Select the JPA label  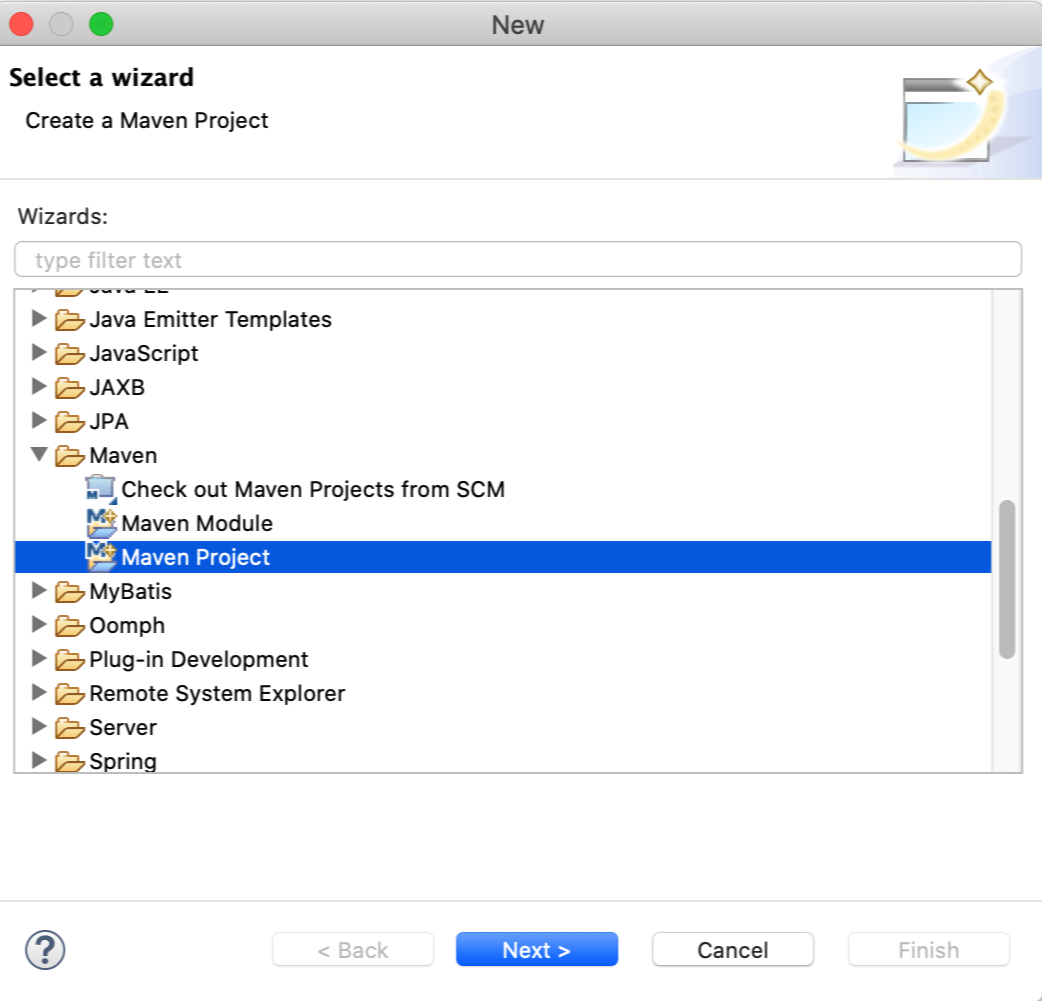coord(109,421)
